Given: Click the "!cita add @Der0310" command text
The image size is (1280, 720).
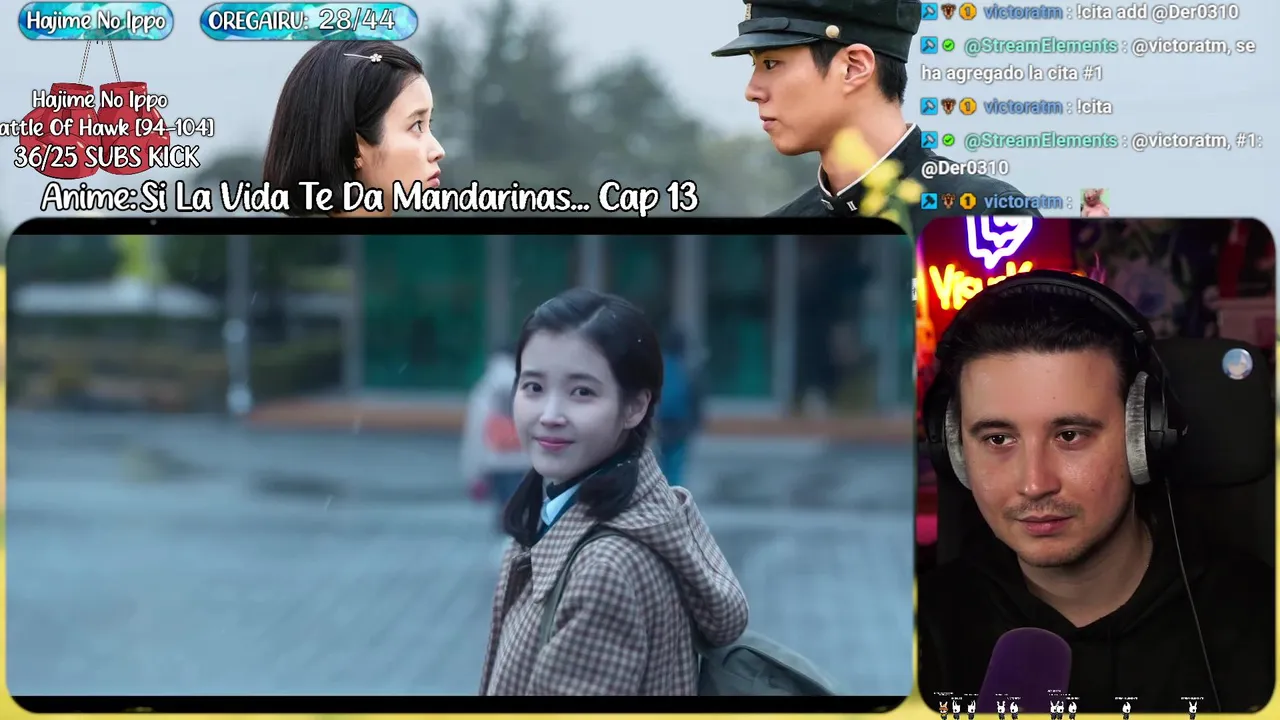Looking at the screenshot, I should (x=1156, y=12).
